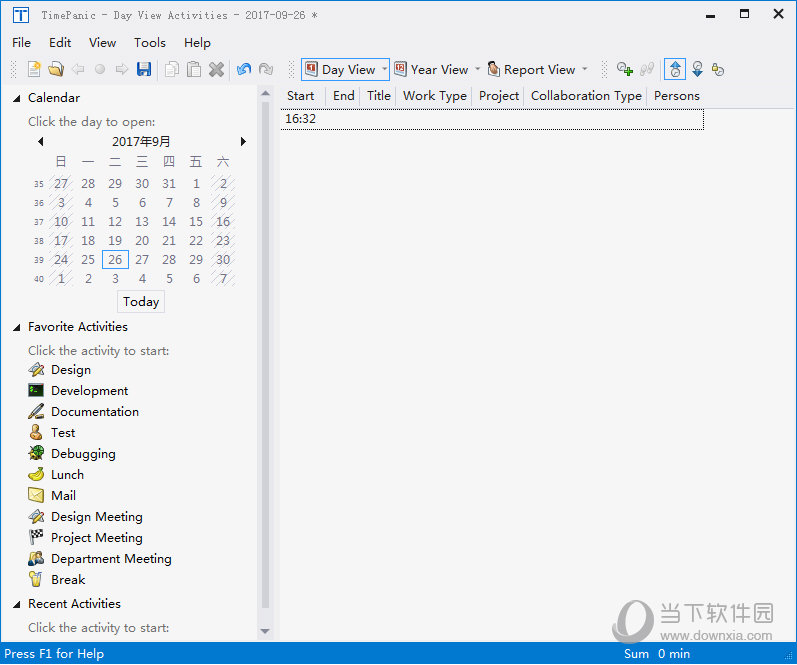The image size is (797, 665).
Task: Collapse the Recent Activities section
Action: point(17,604)
